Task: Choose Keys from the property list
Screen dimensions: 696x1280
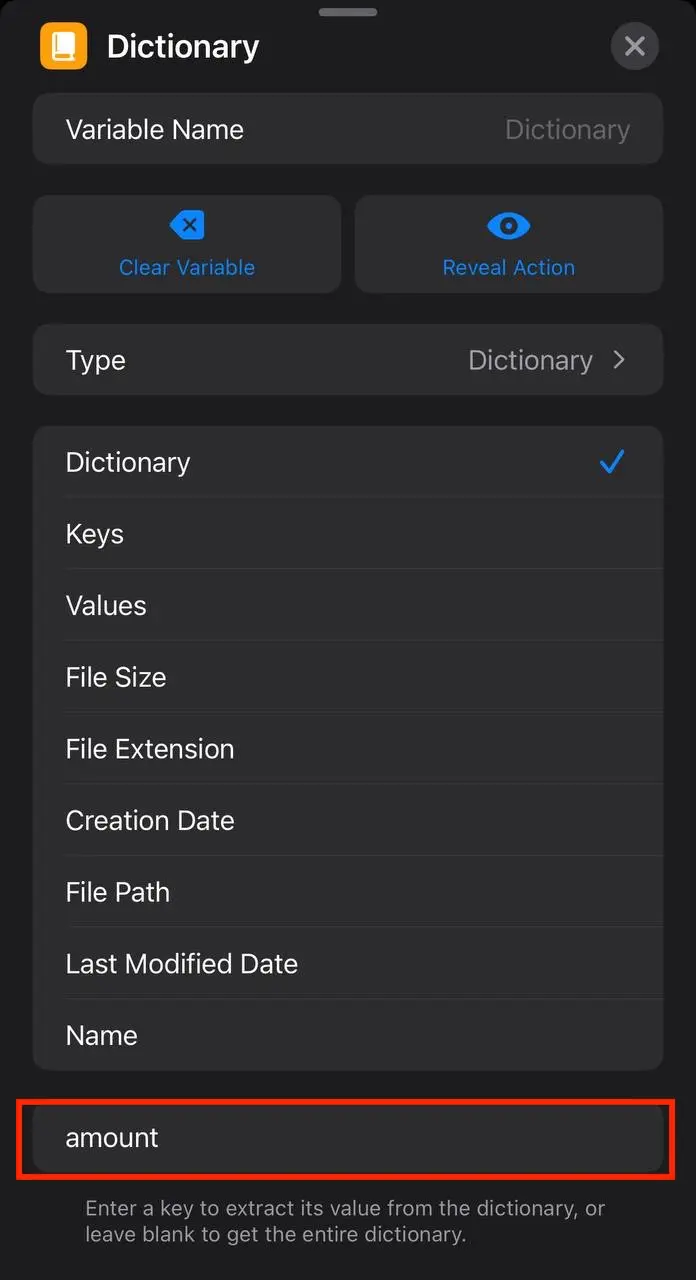Action: click(x=347, y=534)
